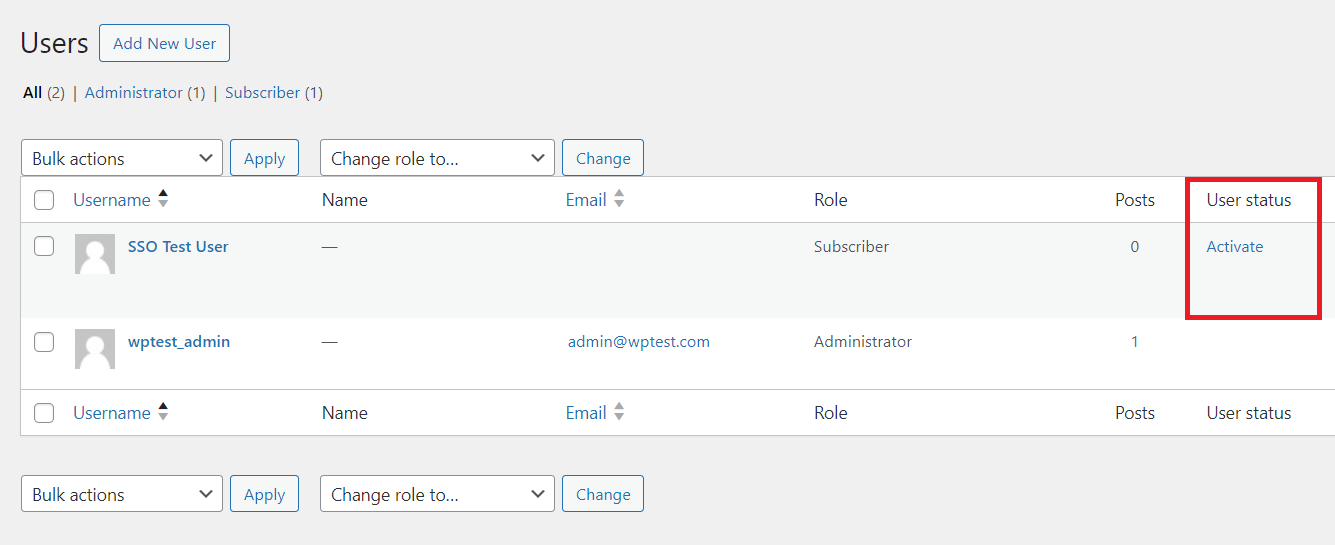Open the SSO Test User profile link
The width and height of the screenshot is (1335, 545).
pos(178,247)
